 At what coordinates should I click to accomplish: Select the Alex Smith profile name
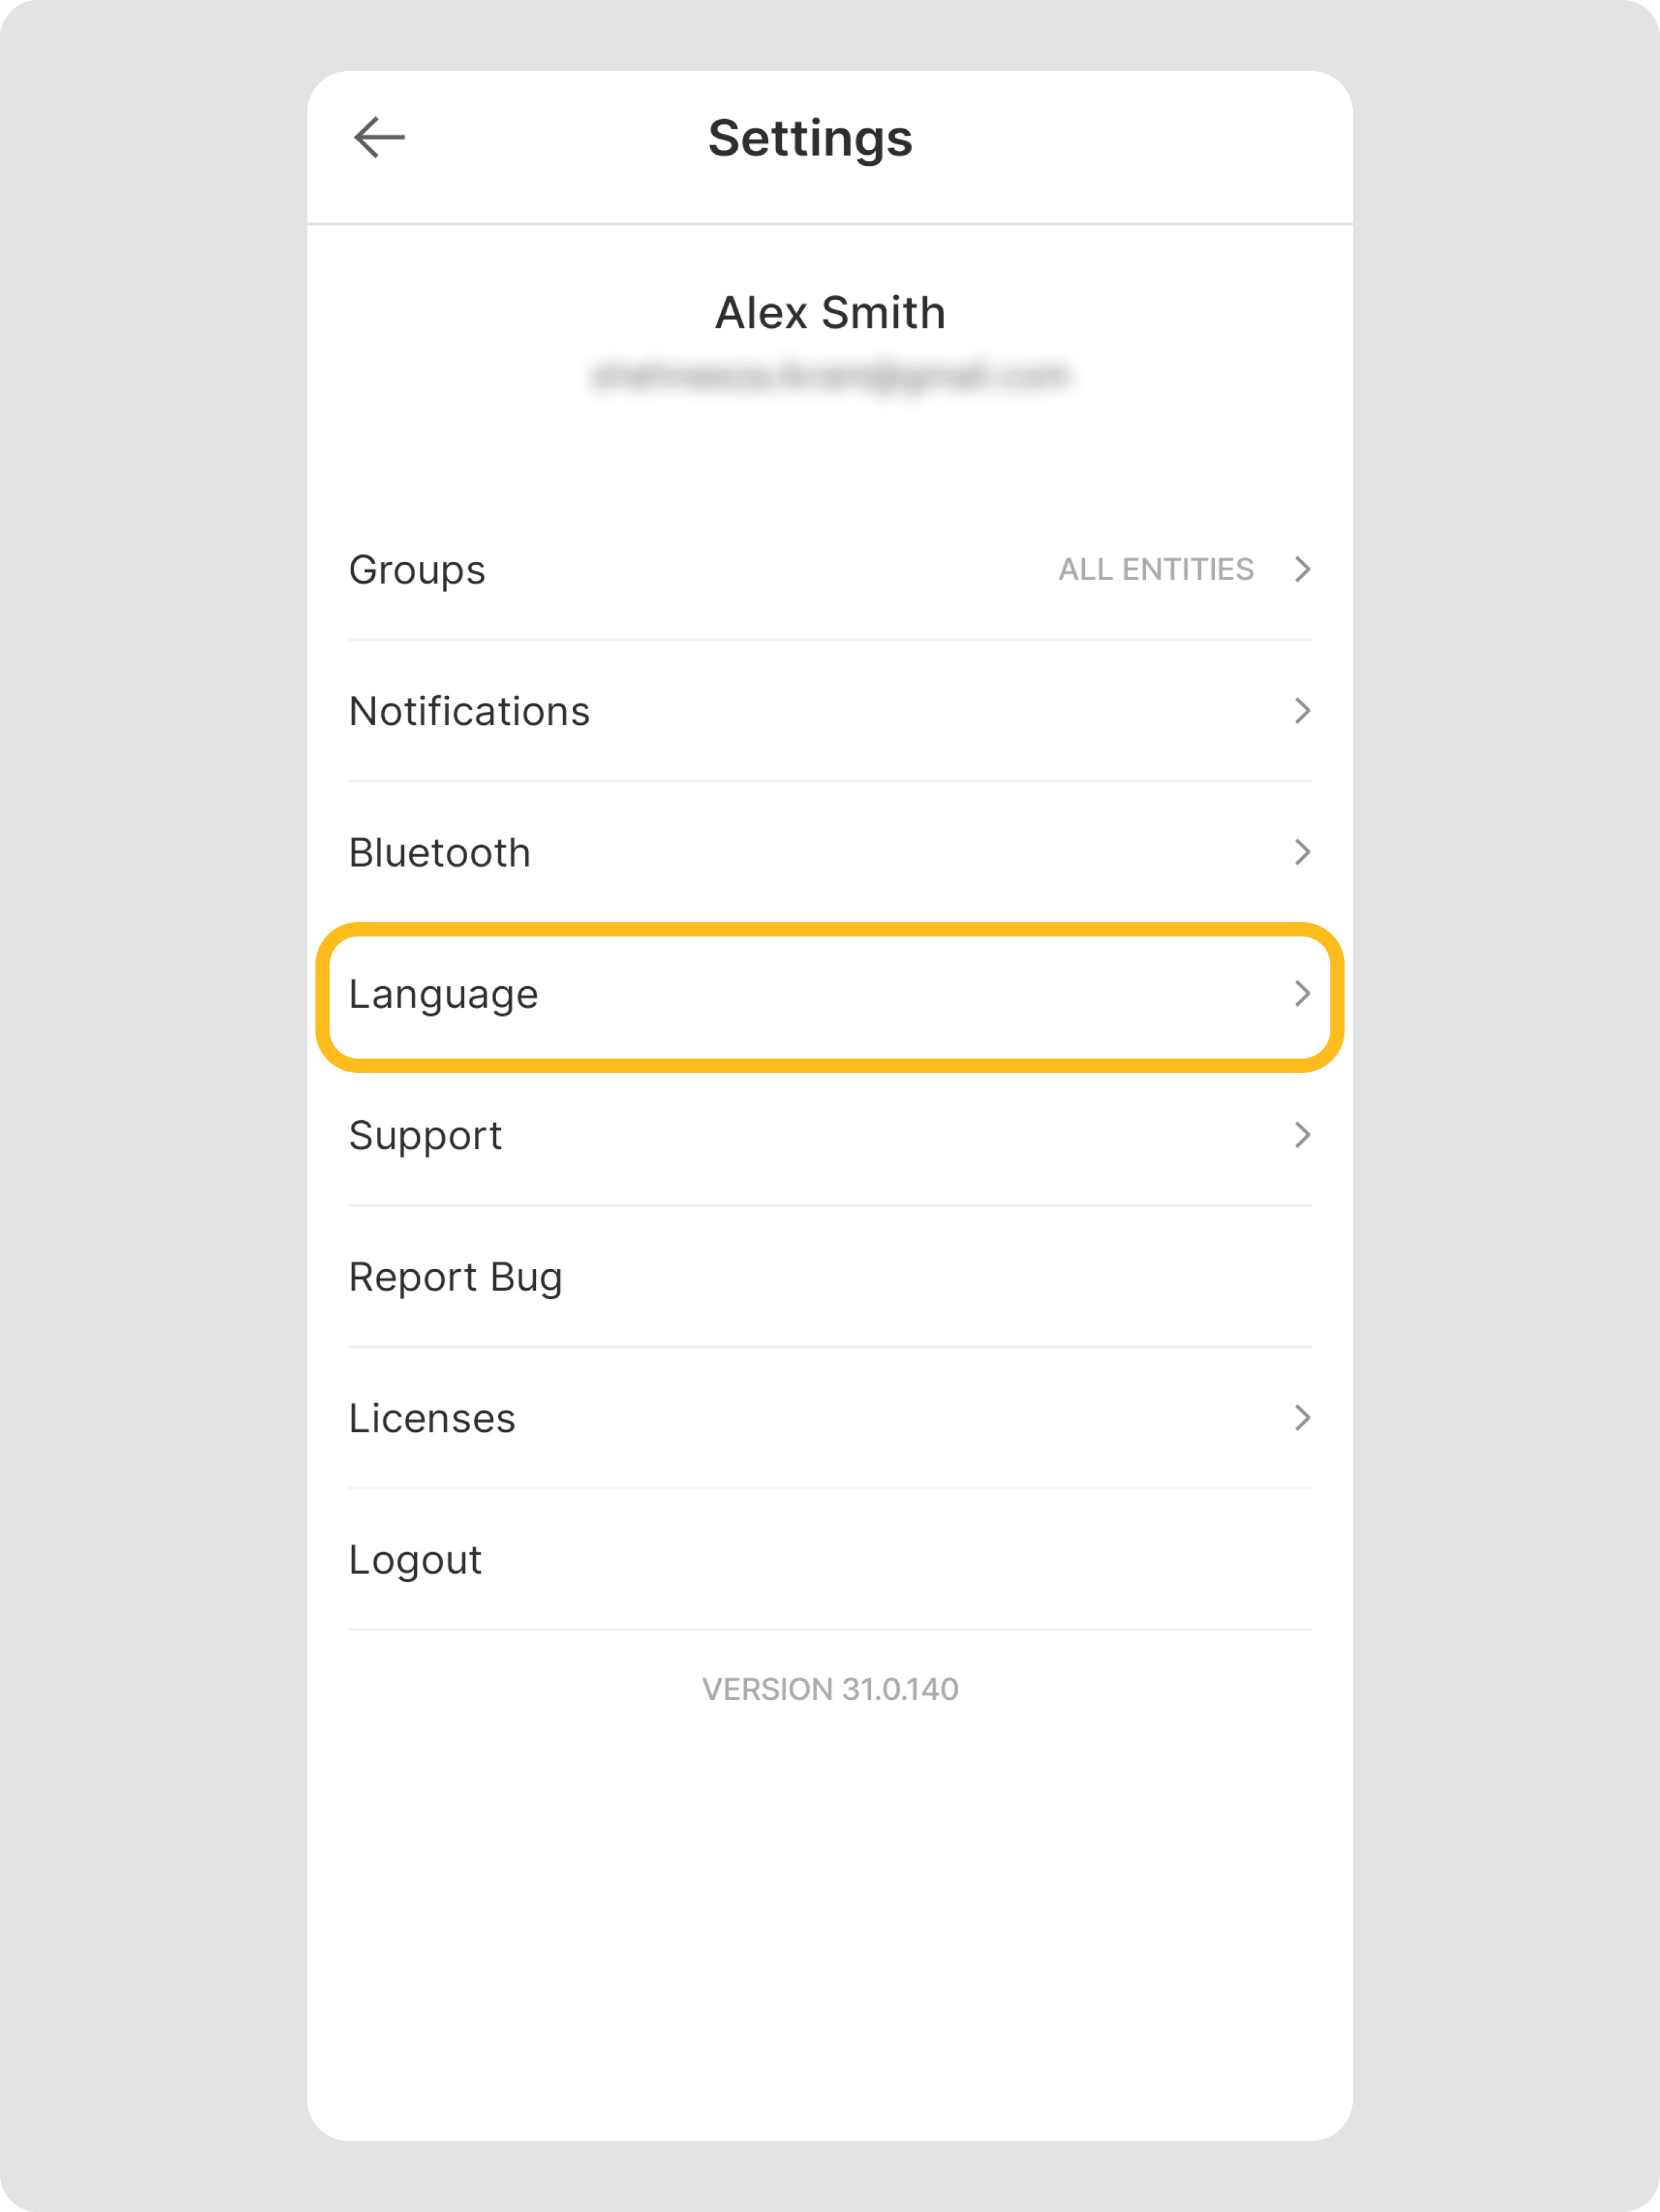830,313
